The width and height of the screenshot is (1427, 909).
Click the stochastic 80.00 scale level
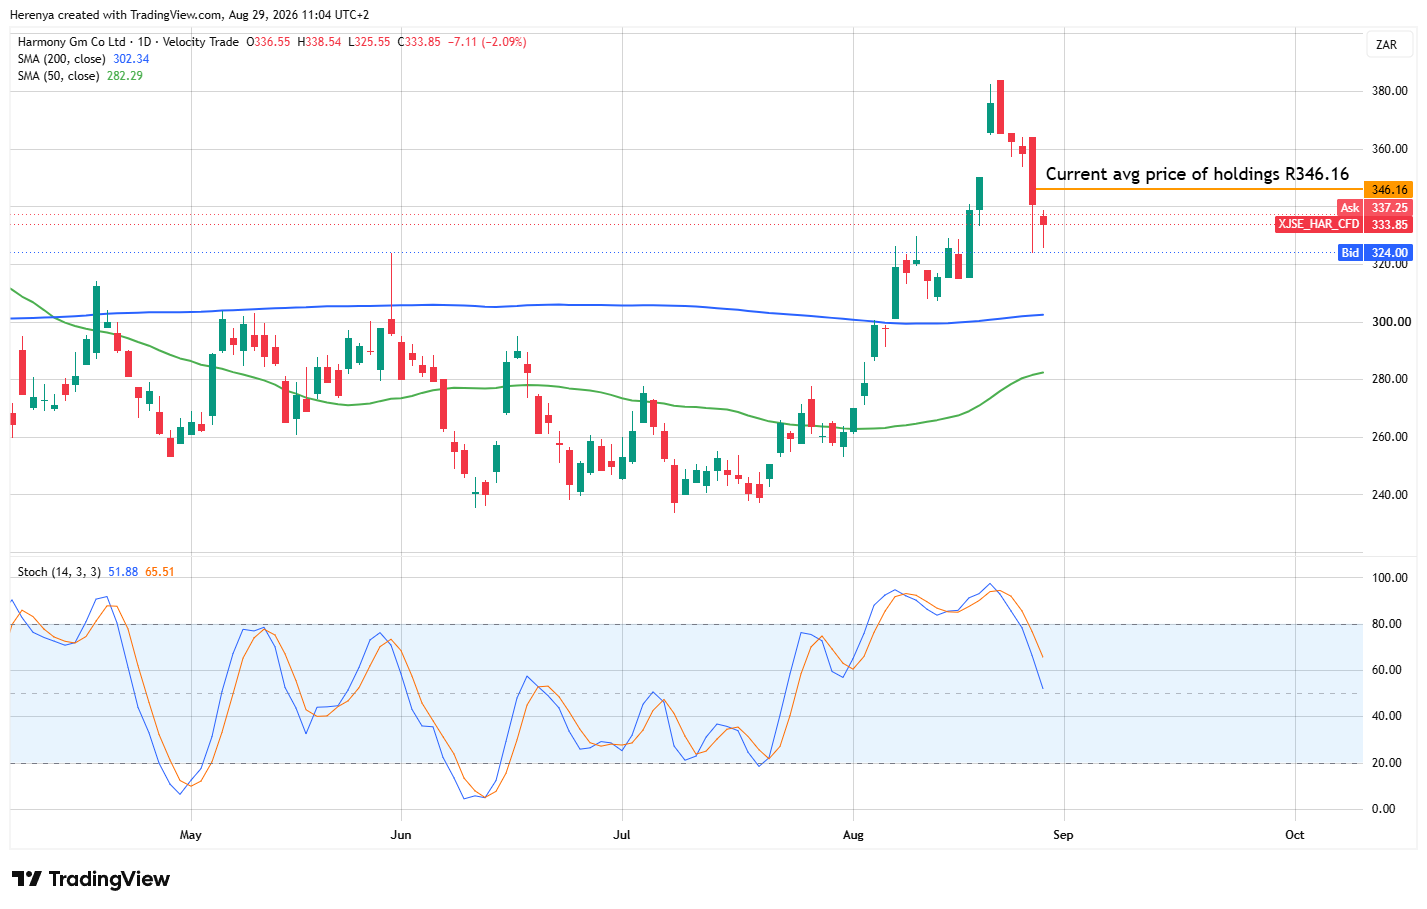click(1389, 624)
